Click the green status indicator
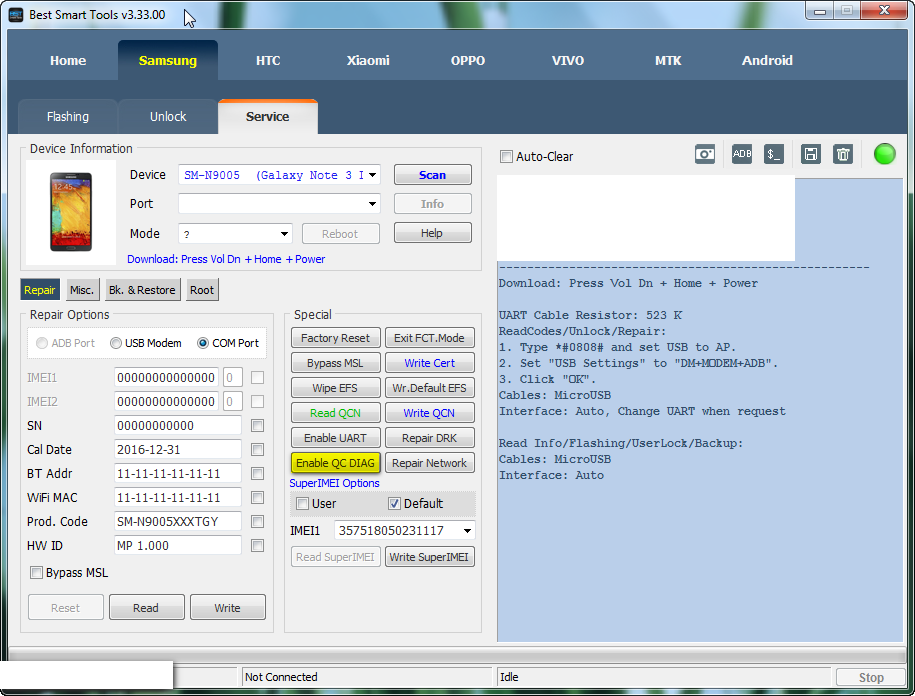Screen dimensions: 915x696 pyautogui.click(x=884, y=154)
